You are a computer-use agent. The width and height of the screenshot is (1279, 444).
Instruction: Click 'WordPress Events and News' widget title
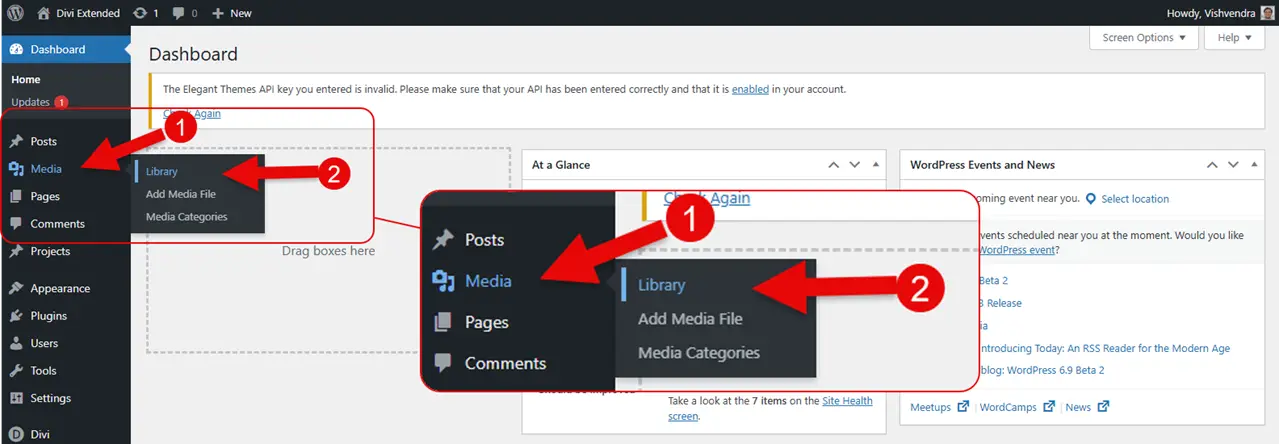pos(983,165)
